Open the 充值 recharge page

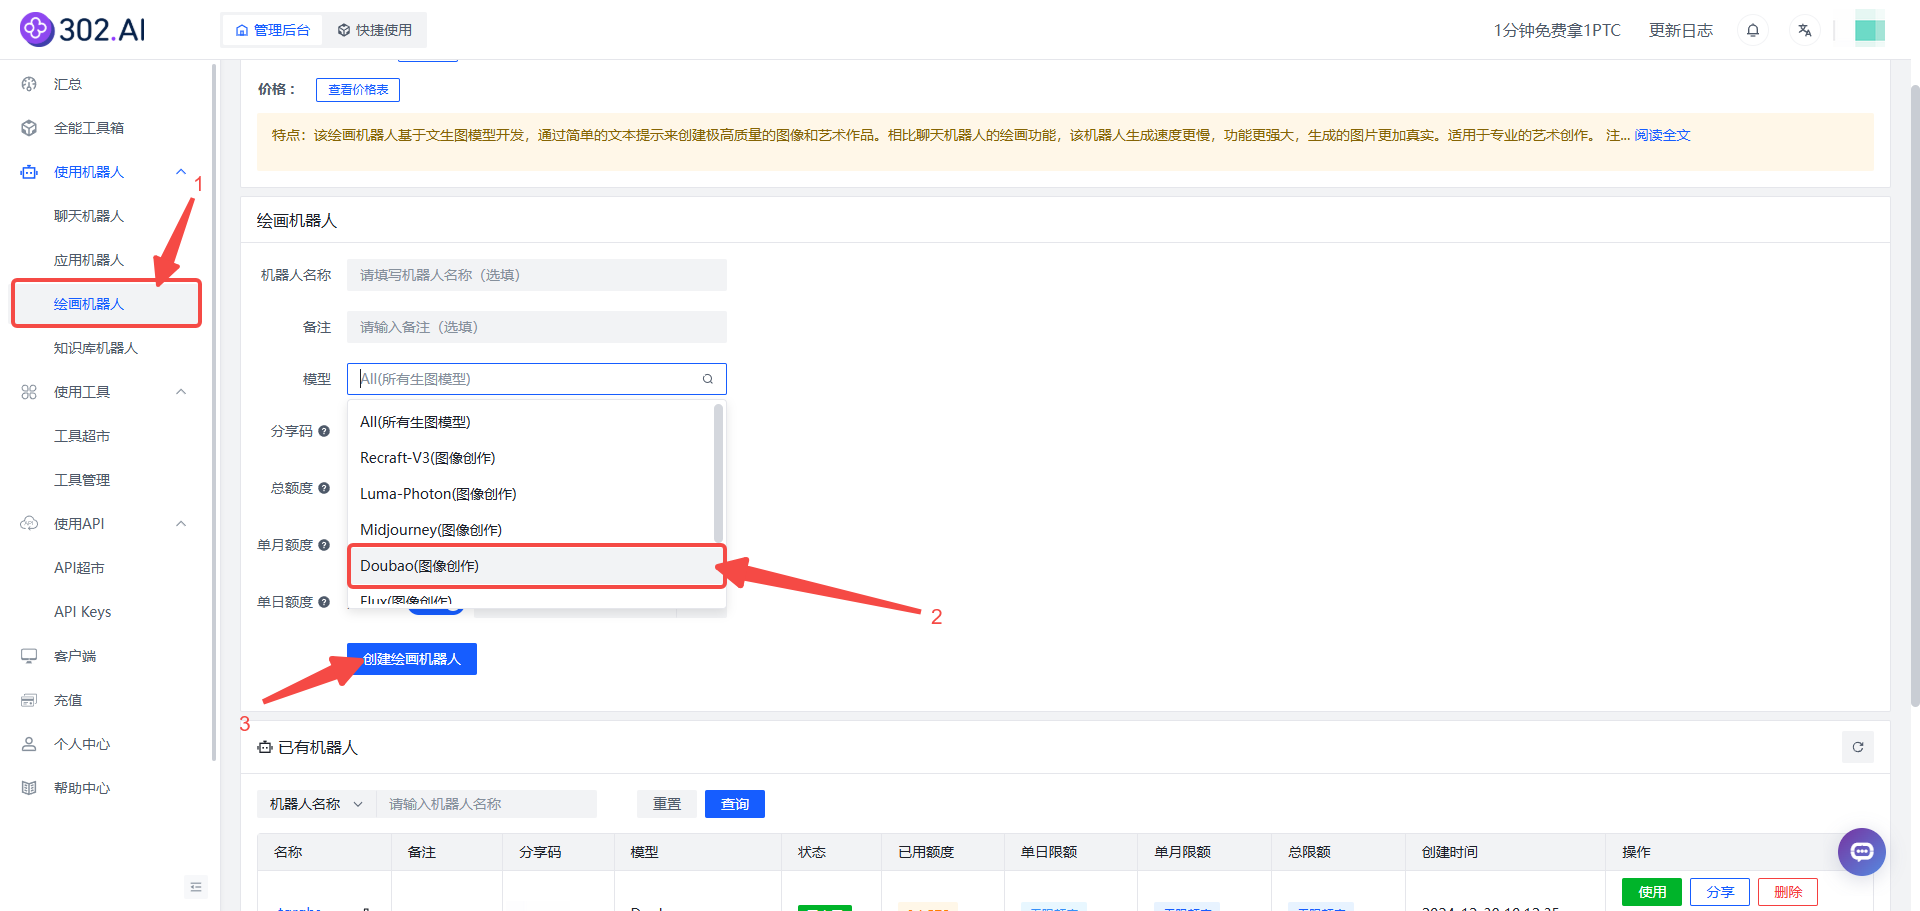tap(68, 700)
